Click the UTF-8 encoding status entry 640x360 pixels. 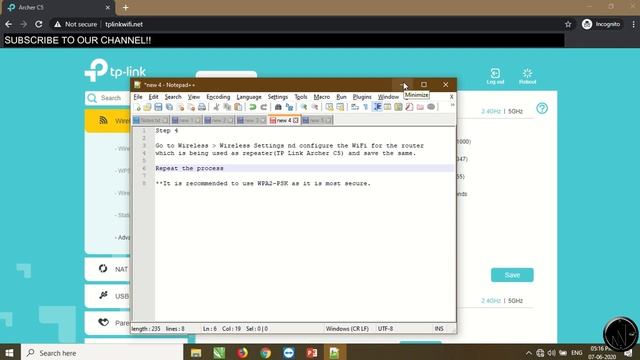385,329
